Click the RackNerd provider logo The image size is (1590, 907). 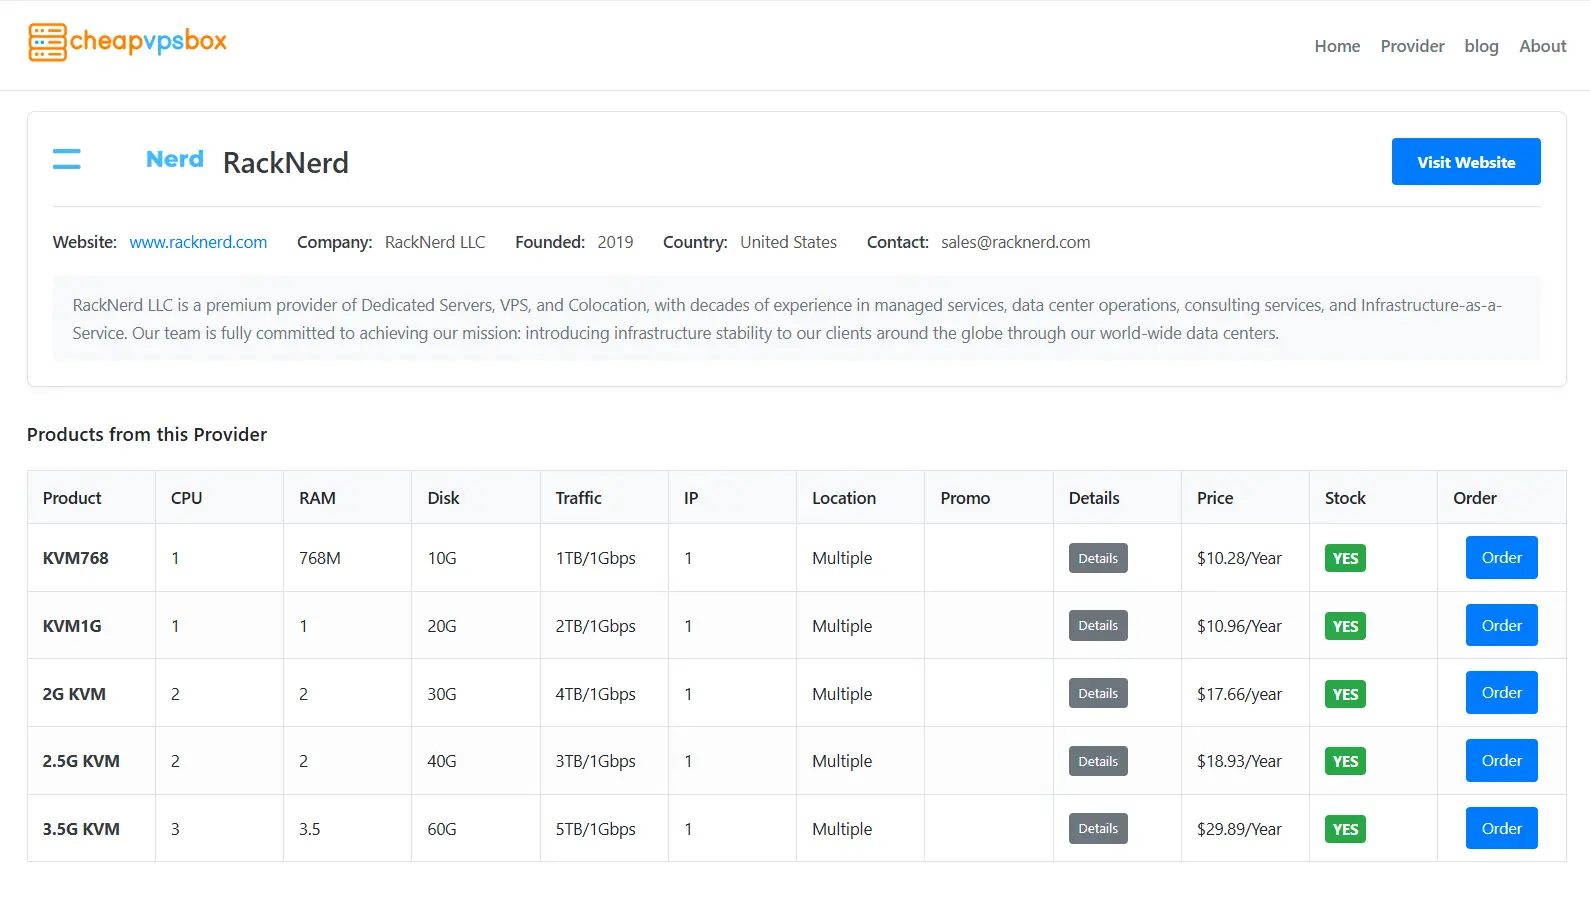tap(128, 160)
